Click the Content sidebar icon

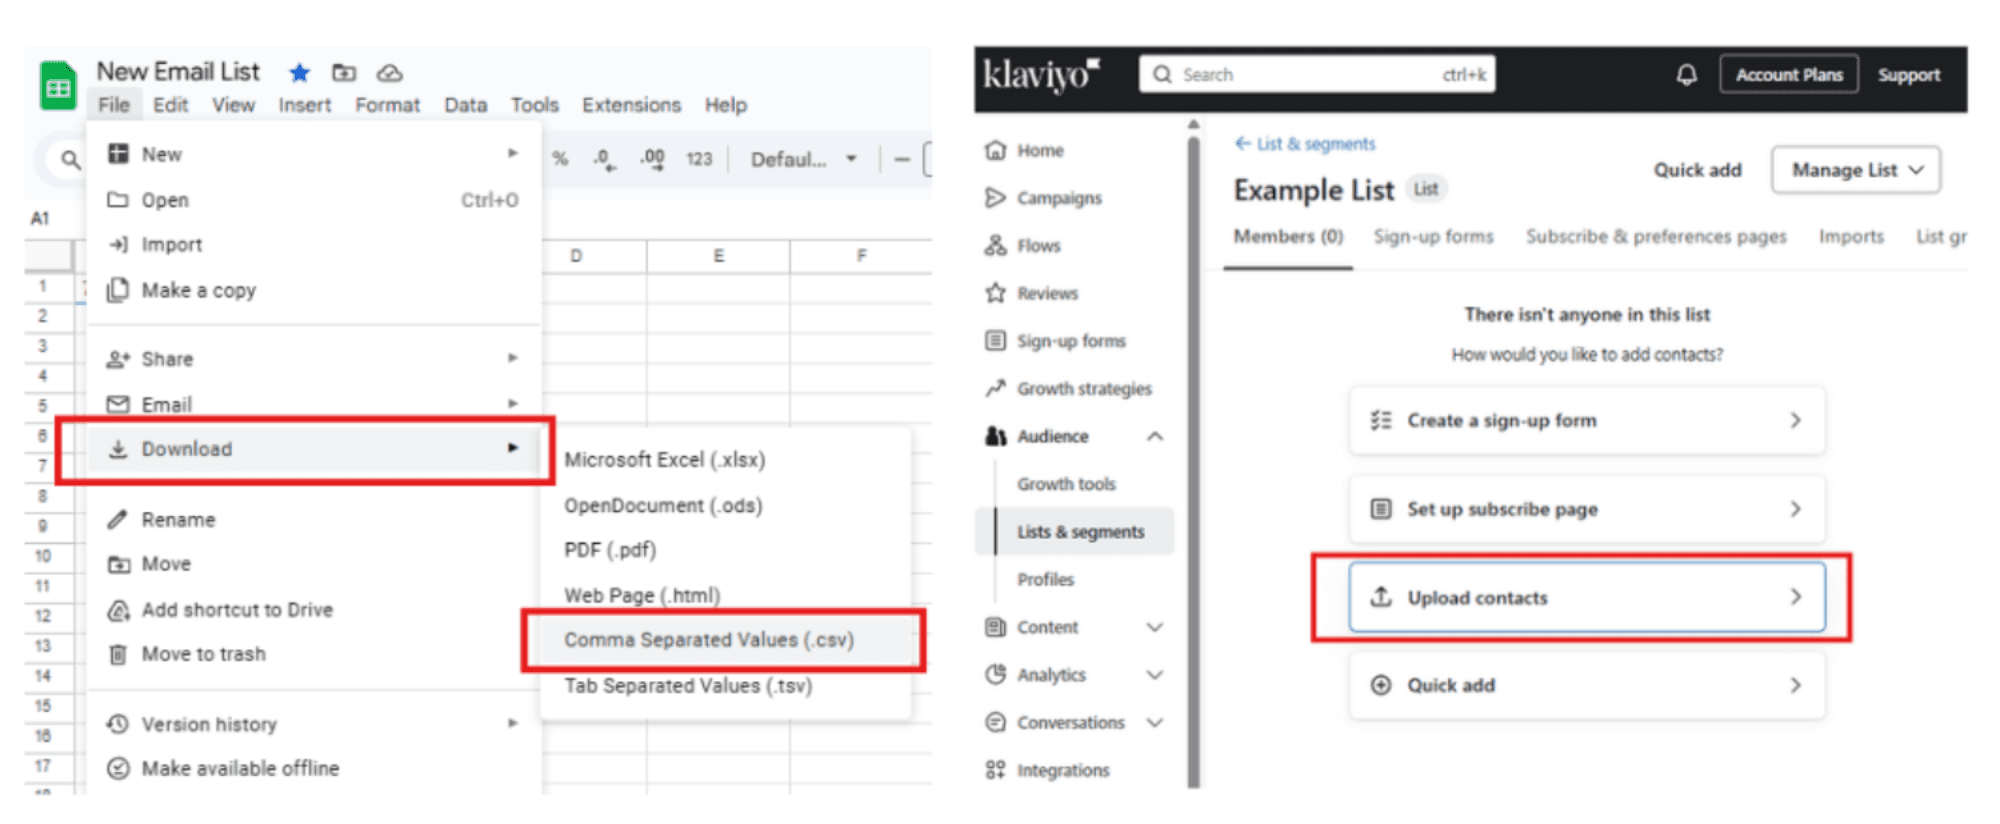[995, 627]
